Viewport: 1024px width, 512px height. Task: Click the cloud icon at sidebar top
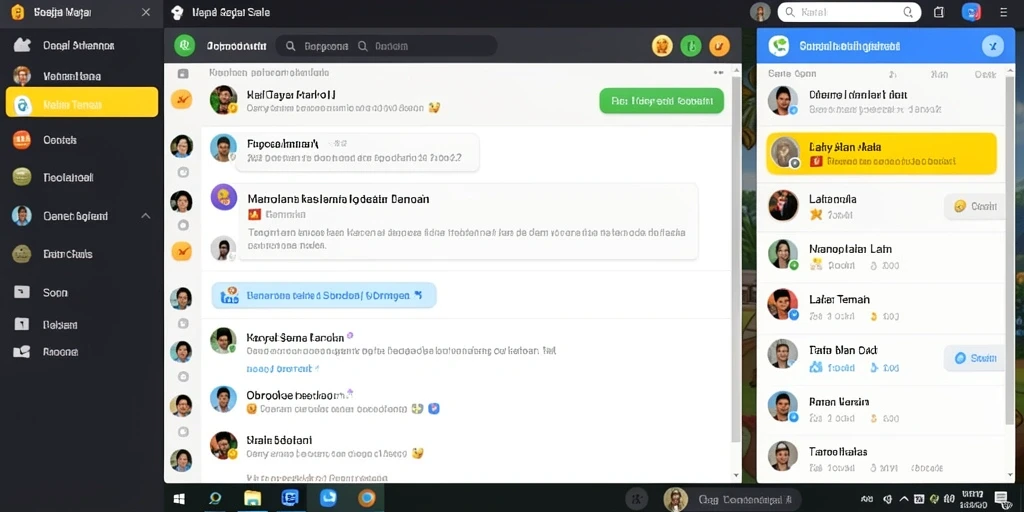click(x=22, y=45)
